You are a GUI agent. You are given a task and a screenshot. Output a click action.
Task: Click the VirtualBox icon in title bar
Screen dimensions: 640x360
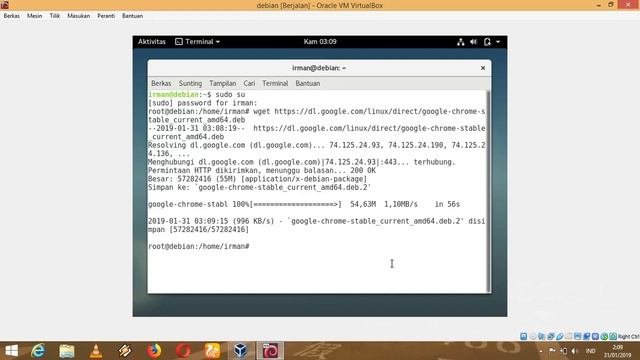pyautogui.click(x=4, y=5)
